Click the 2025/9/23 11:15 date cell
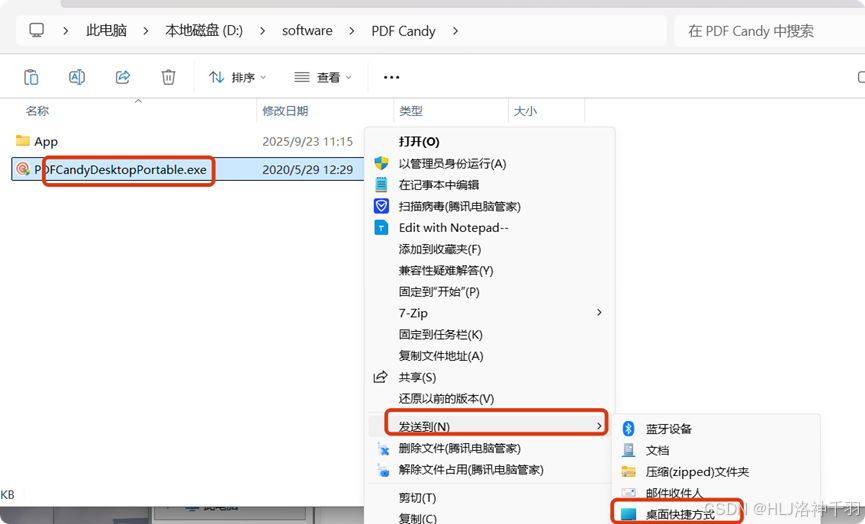This screenshot has height=524, width=865. (307, 142)
